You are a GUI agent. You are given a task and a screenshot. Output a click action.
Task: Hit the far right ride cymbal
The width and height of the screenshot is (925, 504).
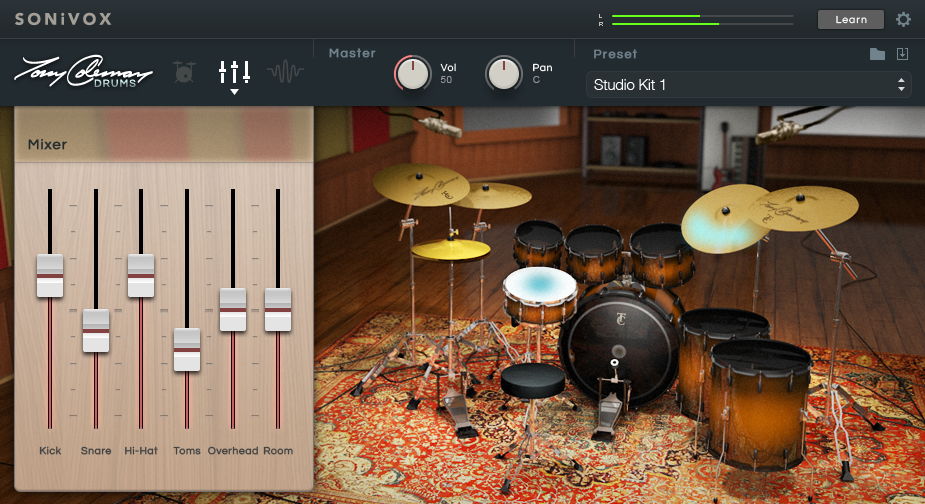(x=805, y=208)
